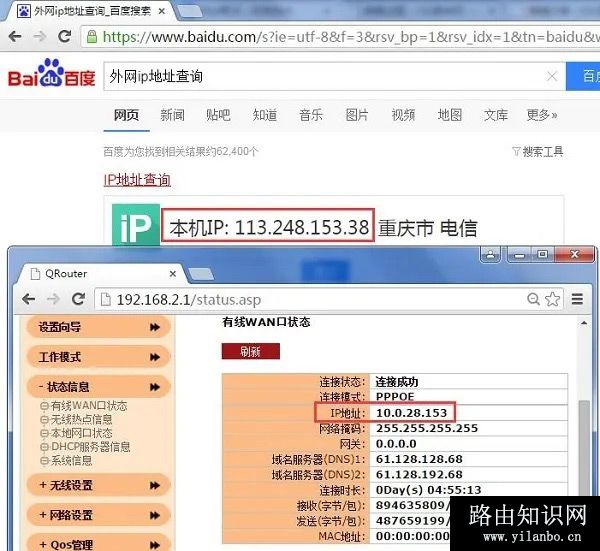
Task: Click the scrollbar up arrow on router page
Action: point(584,324)
